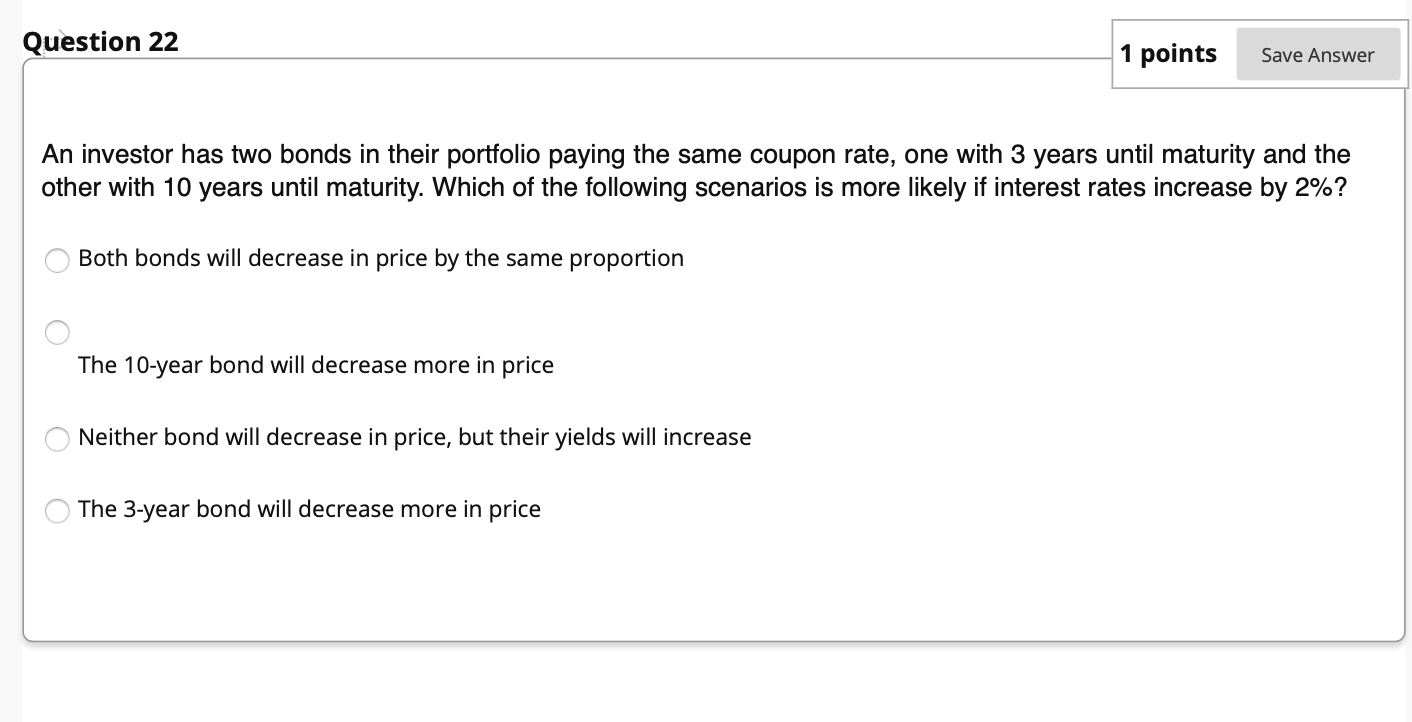1412x722 pixels.
Task: Click below the answer options inside the panel
Action: [x=700, y=590]
